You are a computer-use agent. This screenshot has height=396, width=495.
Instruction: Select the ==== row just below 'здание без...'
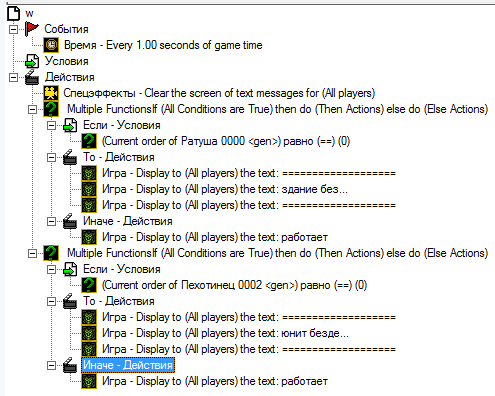click(x=249, y=205)
